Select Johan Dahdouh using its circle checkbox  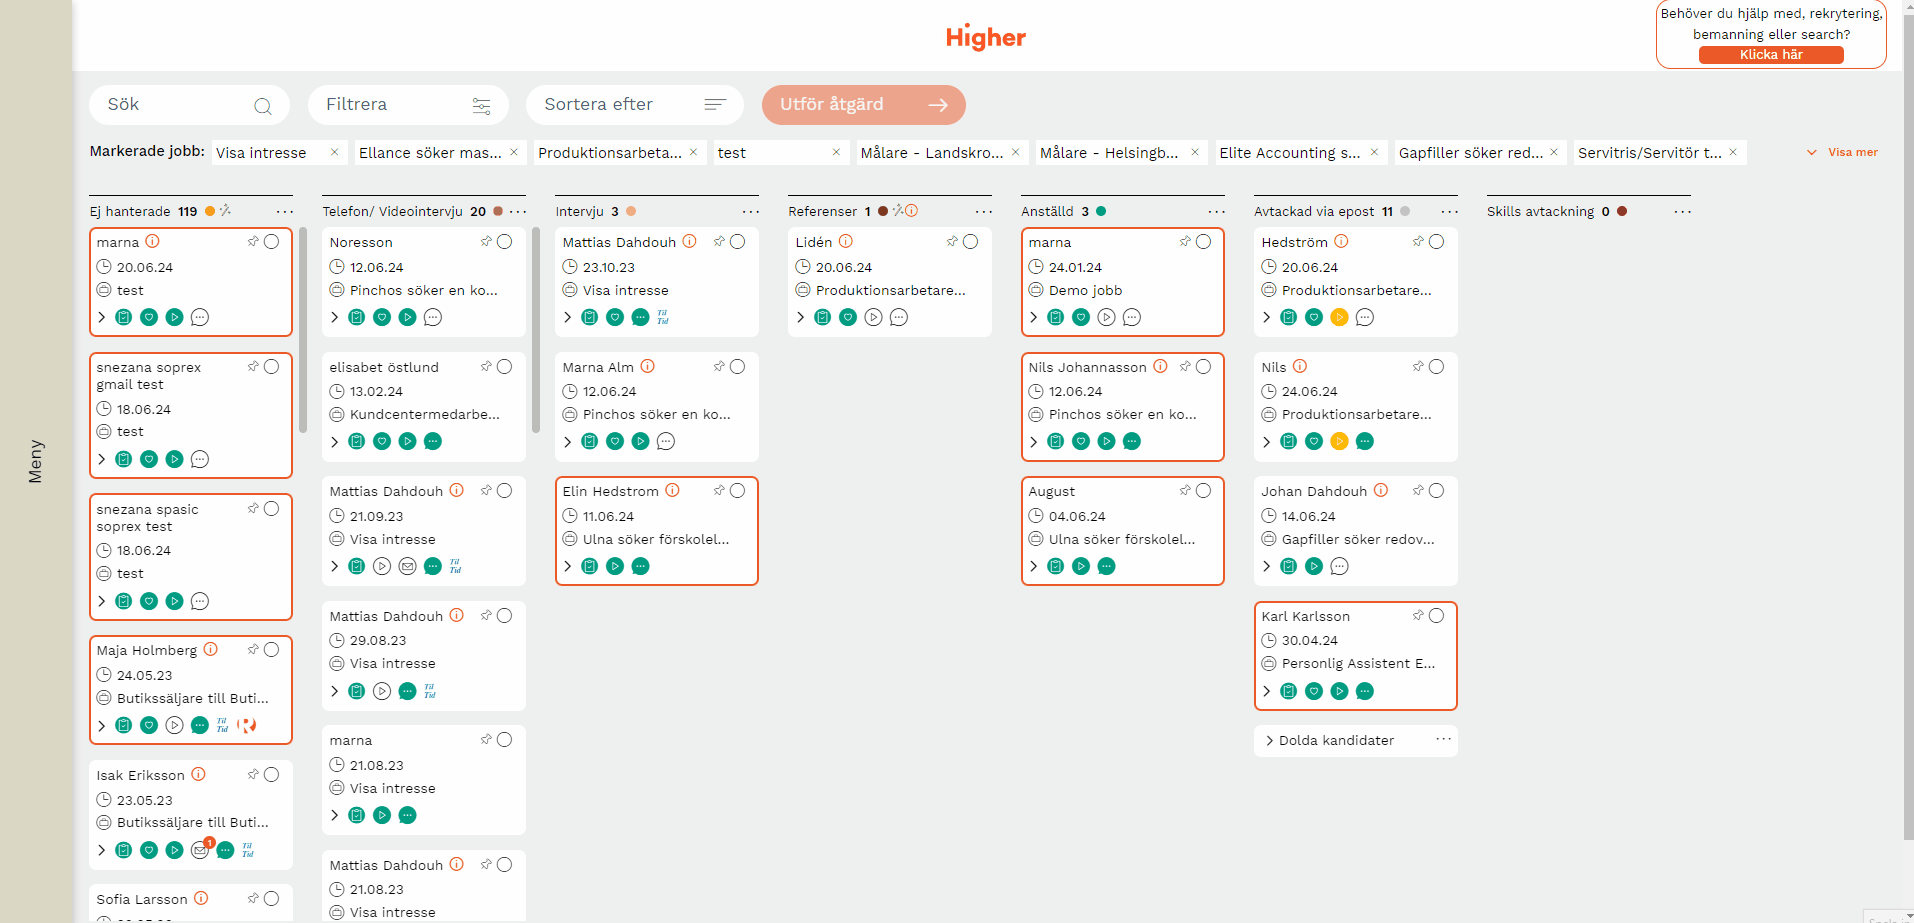point(1436,491)
